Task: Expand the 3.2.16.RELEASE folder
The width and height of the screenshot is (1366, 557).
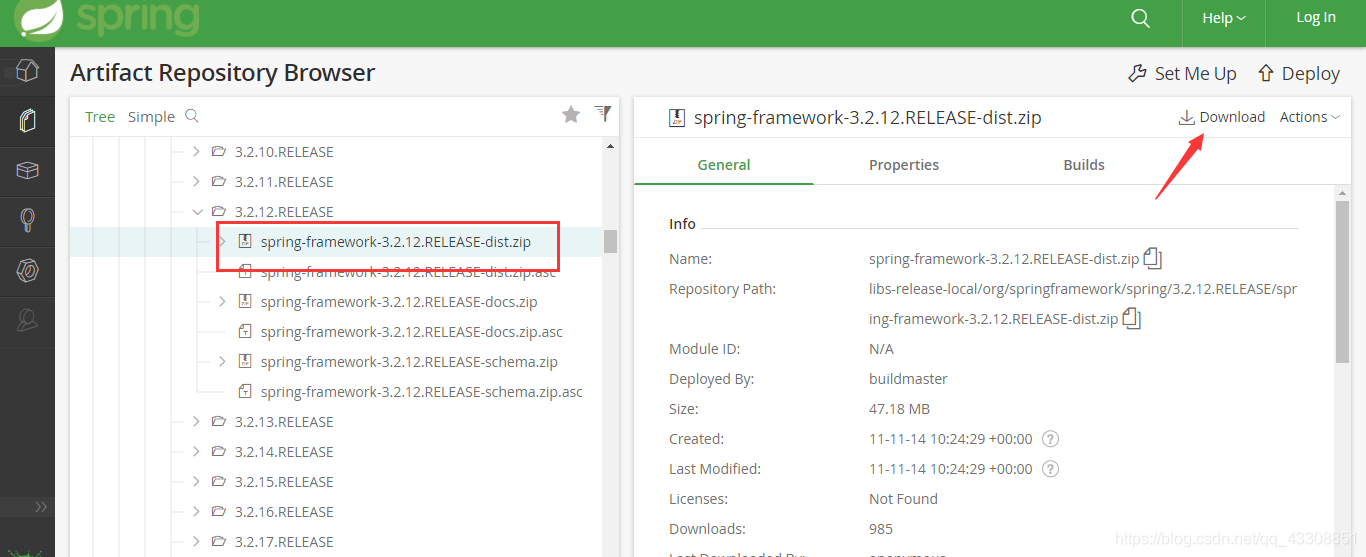Action: point(196,512)
